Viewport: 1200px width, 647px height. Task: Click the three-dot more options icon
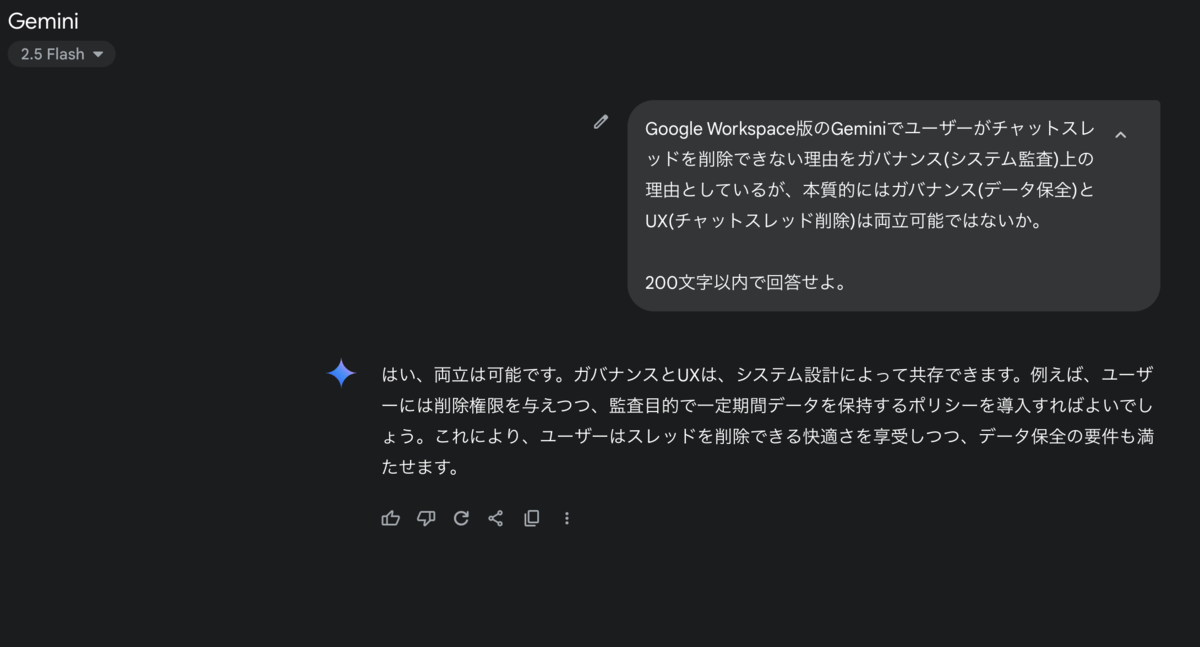coord(566,518)
